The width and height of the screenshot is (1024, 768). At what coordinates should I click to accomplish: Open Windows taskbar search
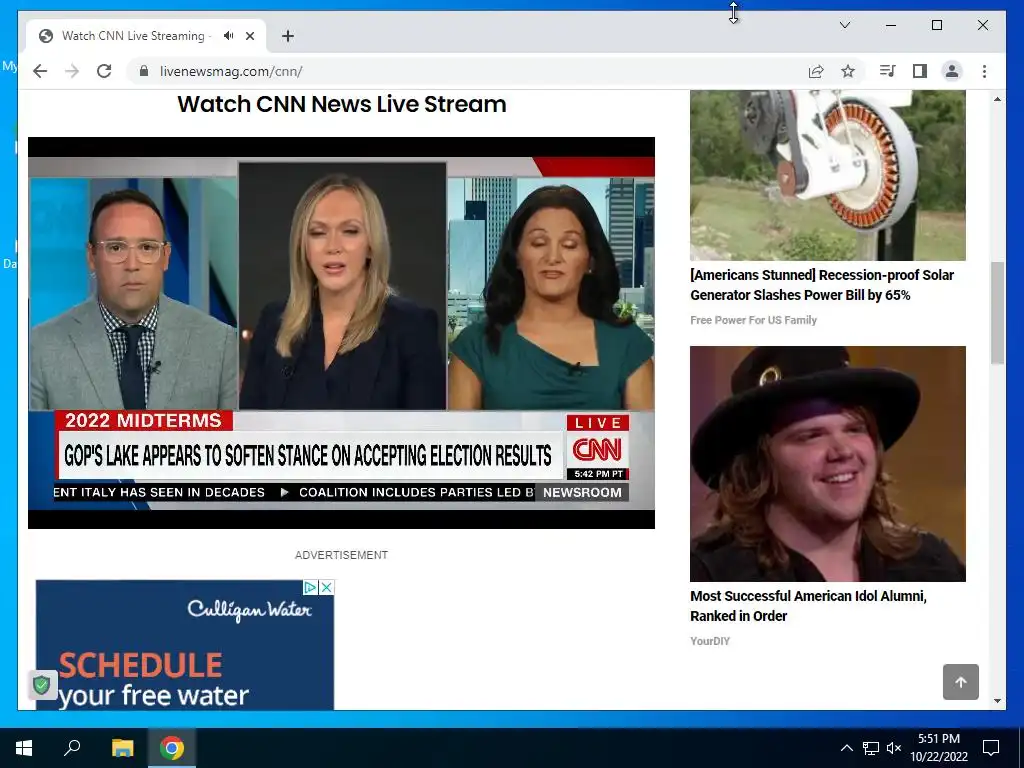pos(72,748)
